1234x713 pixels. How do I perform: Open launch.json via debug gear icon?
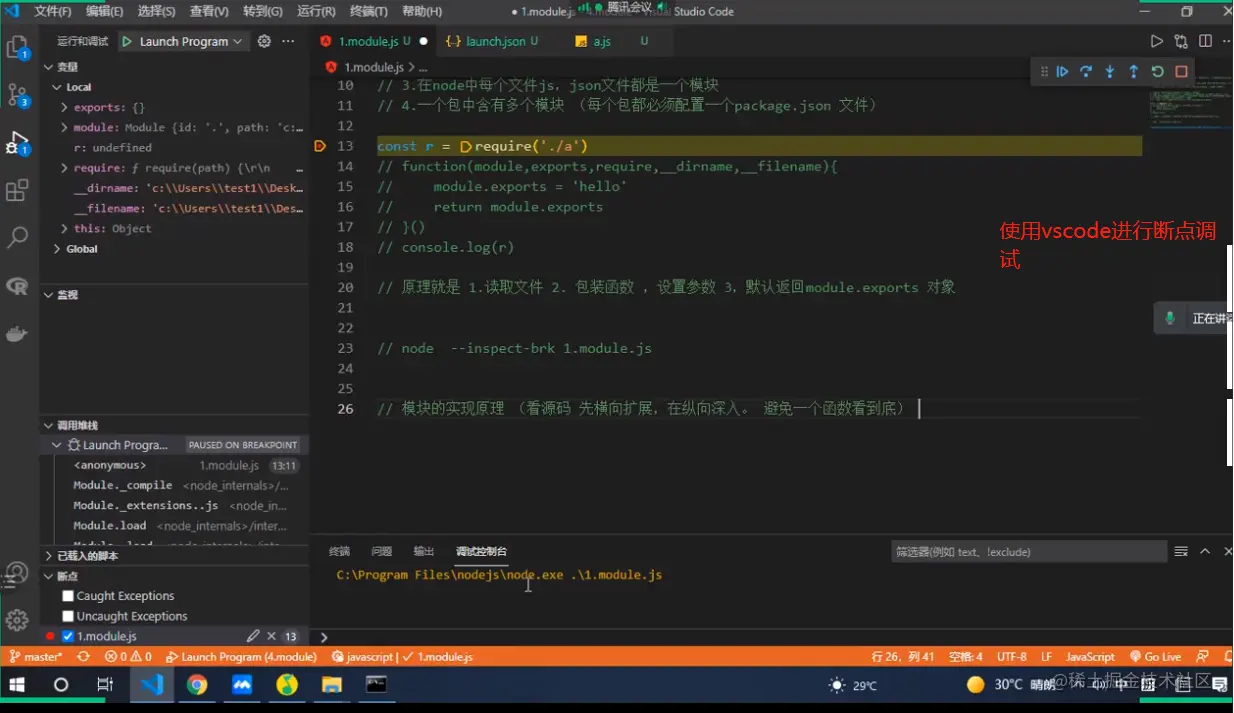(x=264, y=41)
